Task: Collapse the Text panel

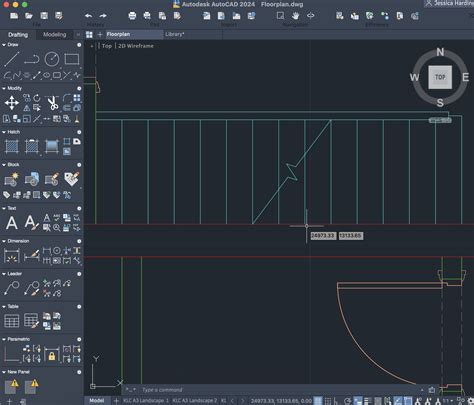Action: [4, 208]
